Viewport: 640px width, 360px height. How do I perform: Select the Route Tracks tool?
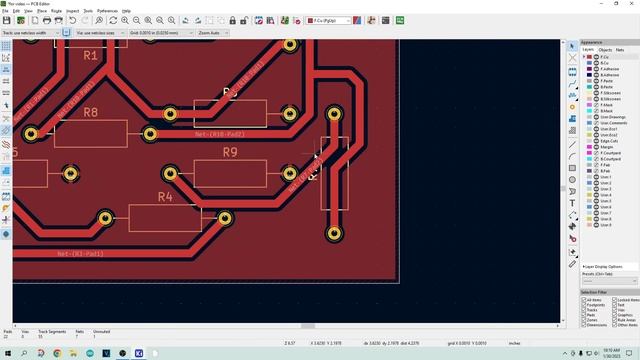572,84
